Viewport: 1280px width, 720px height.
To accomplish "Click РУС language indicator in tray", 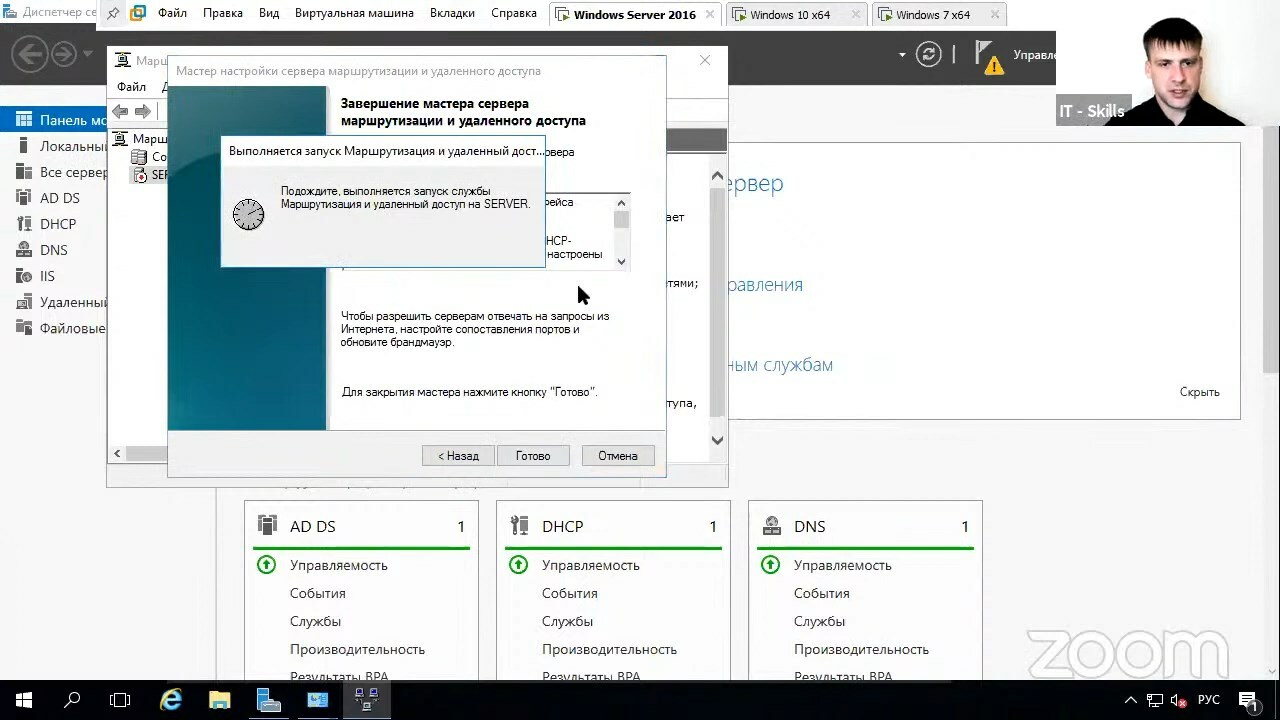I will [1208, 701].
